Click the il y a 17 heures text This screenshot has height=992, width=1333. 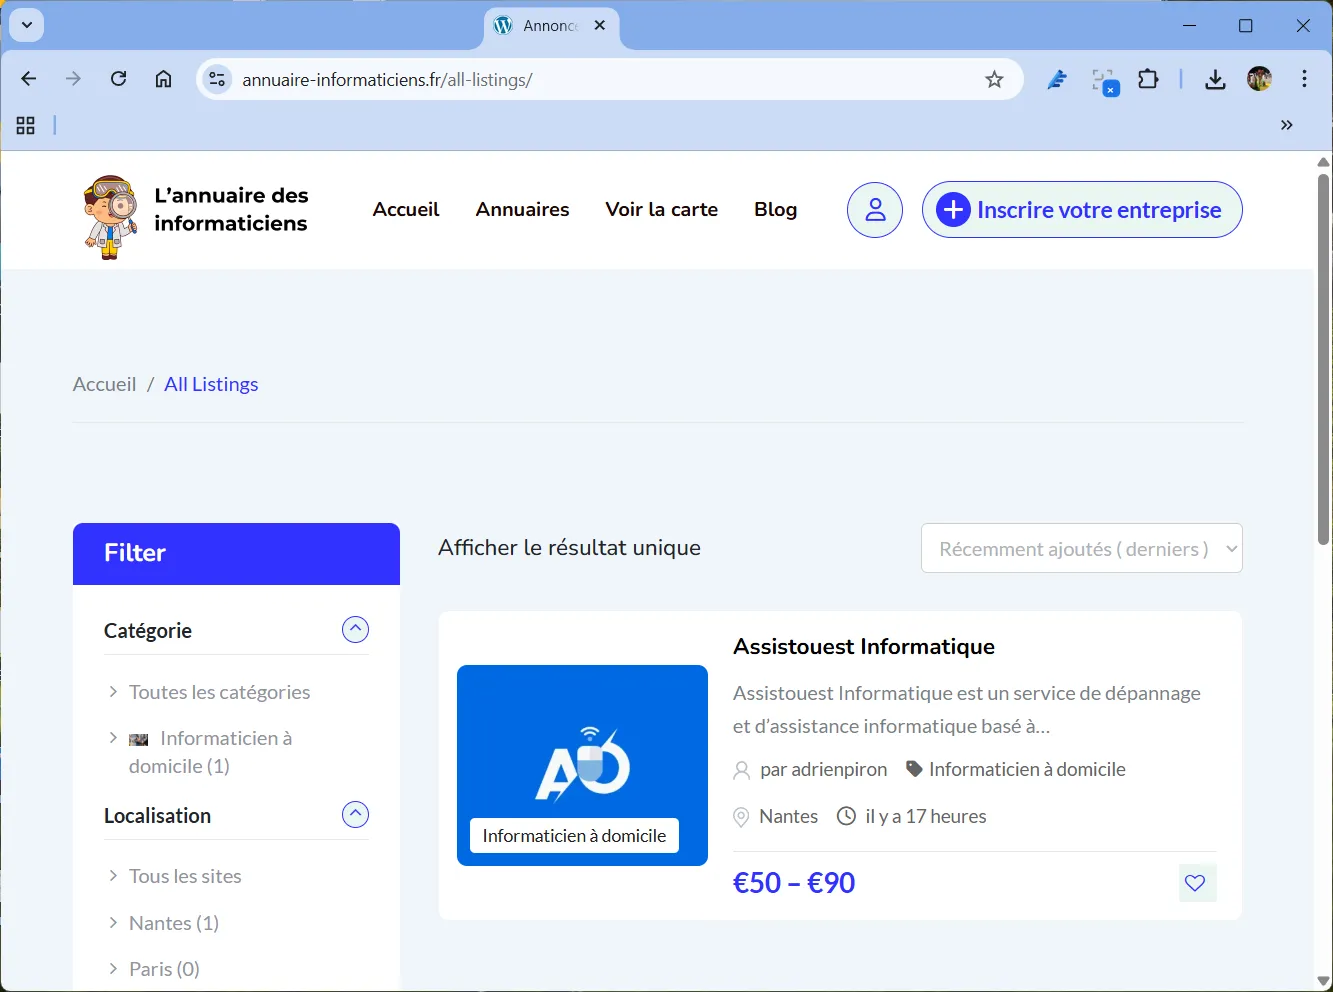tap(926, 816)
